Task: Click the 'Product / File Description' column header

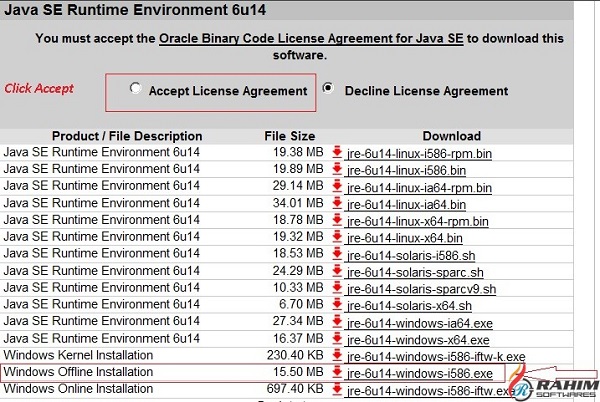Action: click(x=127, y=136)
